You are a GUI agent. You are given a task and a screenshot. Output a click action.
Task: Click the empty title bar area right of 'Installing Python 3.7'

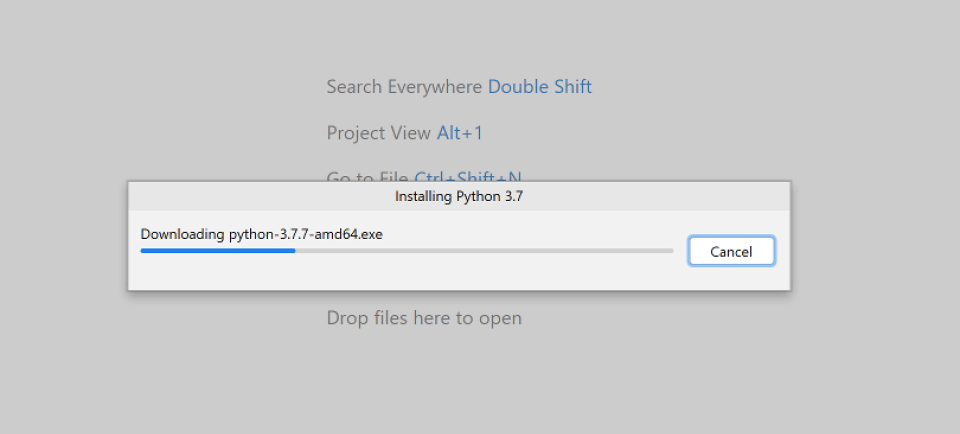pyautogui.click(x=655, y=196)
